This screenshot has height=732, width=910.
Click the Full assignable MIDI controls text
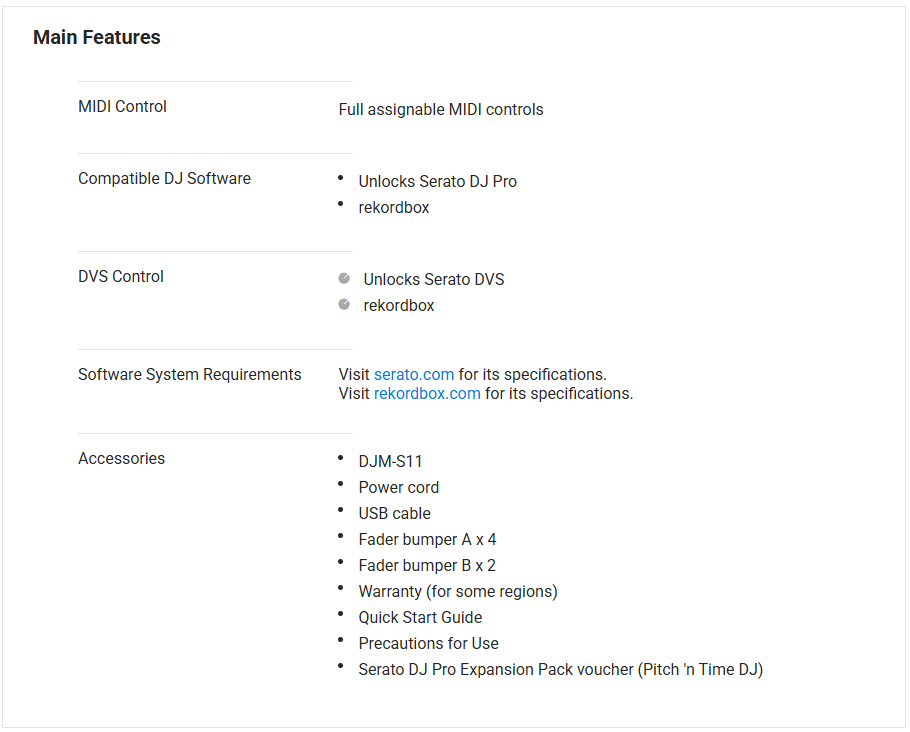point(441,110)
